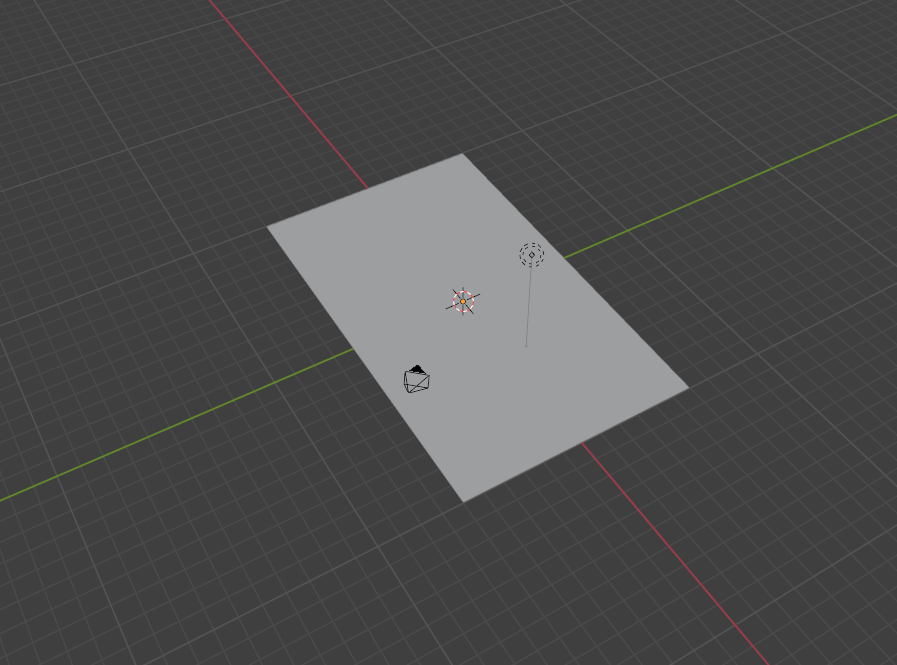Click the topmost corner of the gray plane
This screenshot has width=897, height=665.
[x=461, y=156]
